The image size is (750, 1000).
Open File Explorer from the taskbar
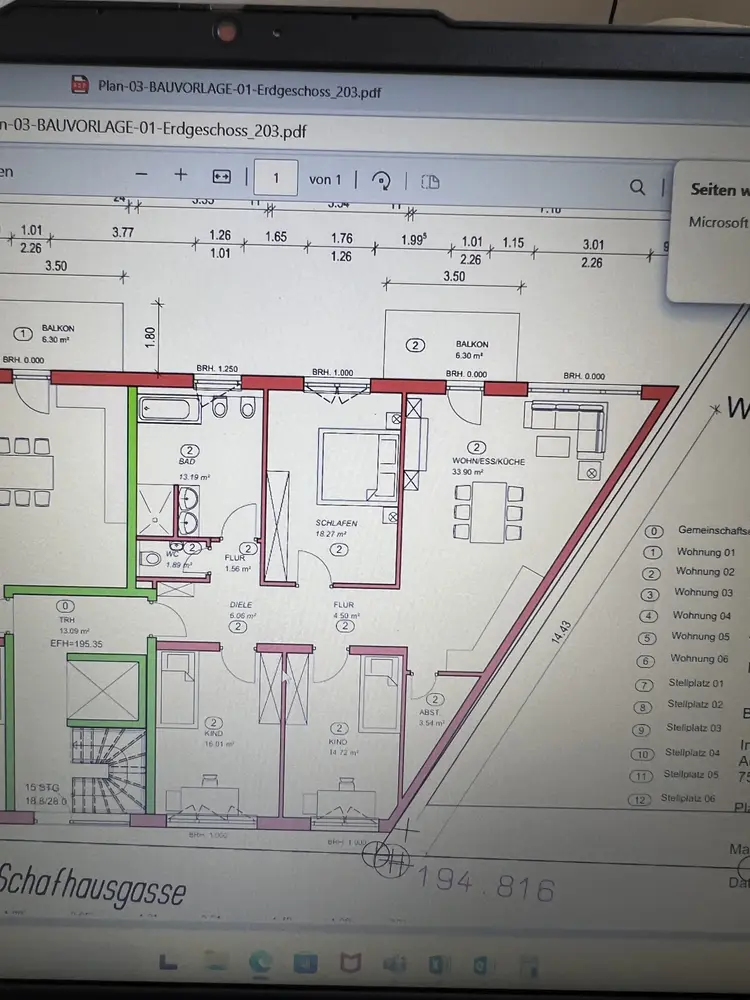[x=215, y=960]
